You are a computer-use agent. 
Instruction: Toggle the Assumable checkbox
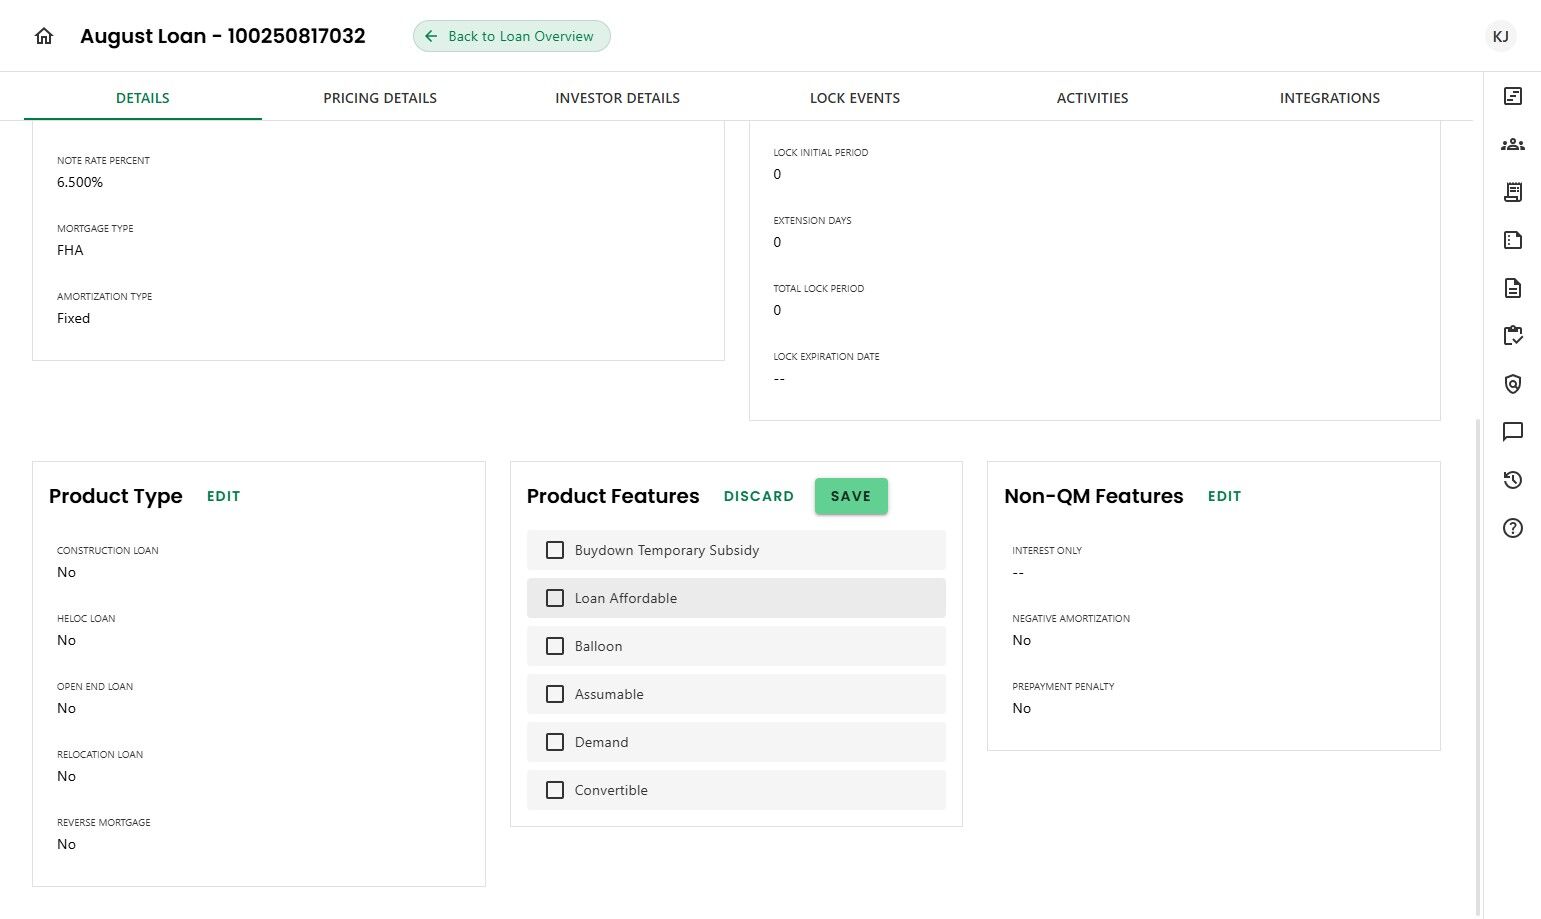coord(555,694)
